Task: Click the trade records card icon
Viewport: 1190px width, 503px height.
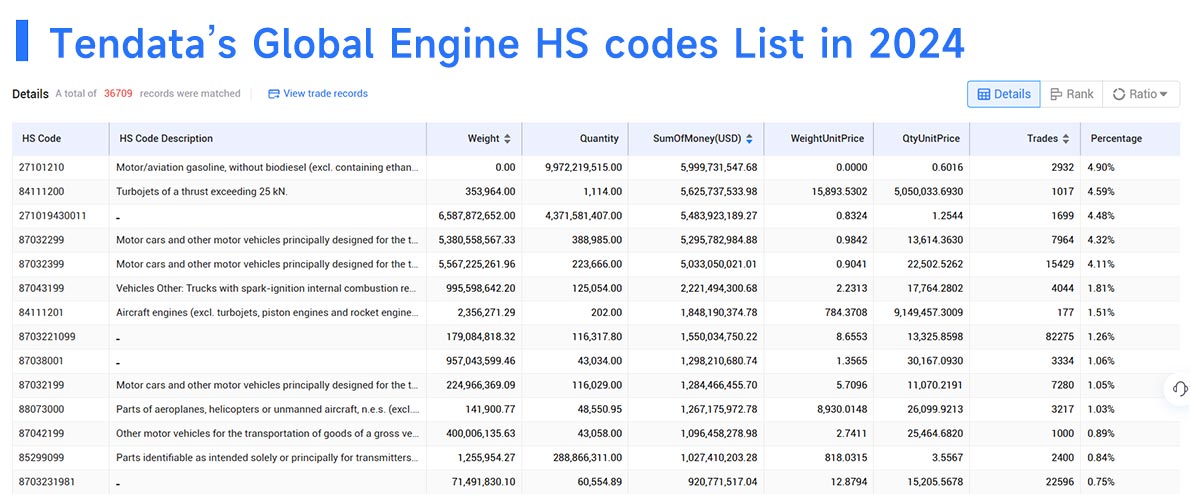Action: tap(274, 94)
